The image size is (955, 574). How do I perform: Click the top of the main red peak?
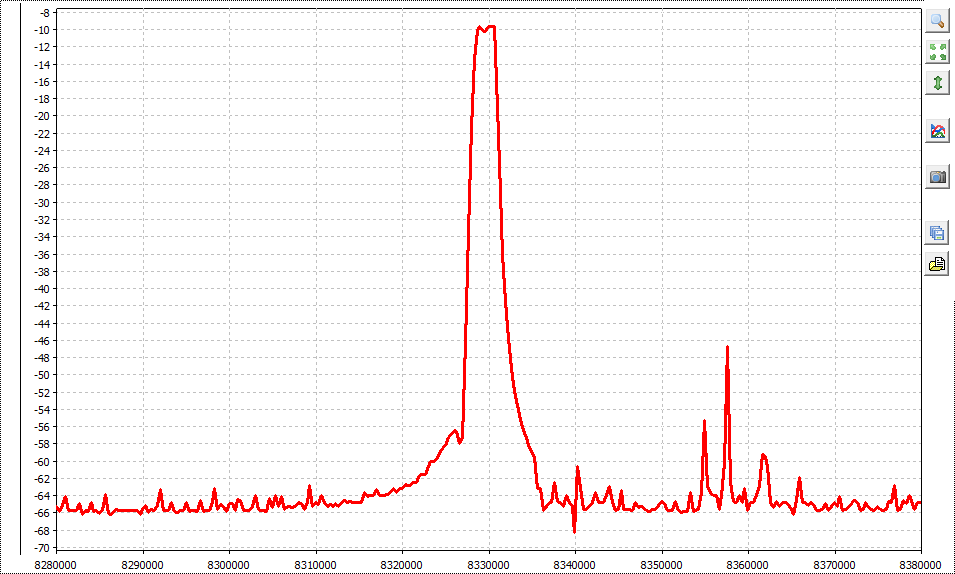(487, 28)
